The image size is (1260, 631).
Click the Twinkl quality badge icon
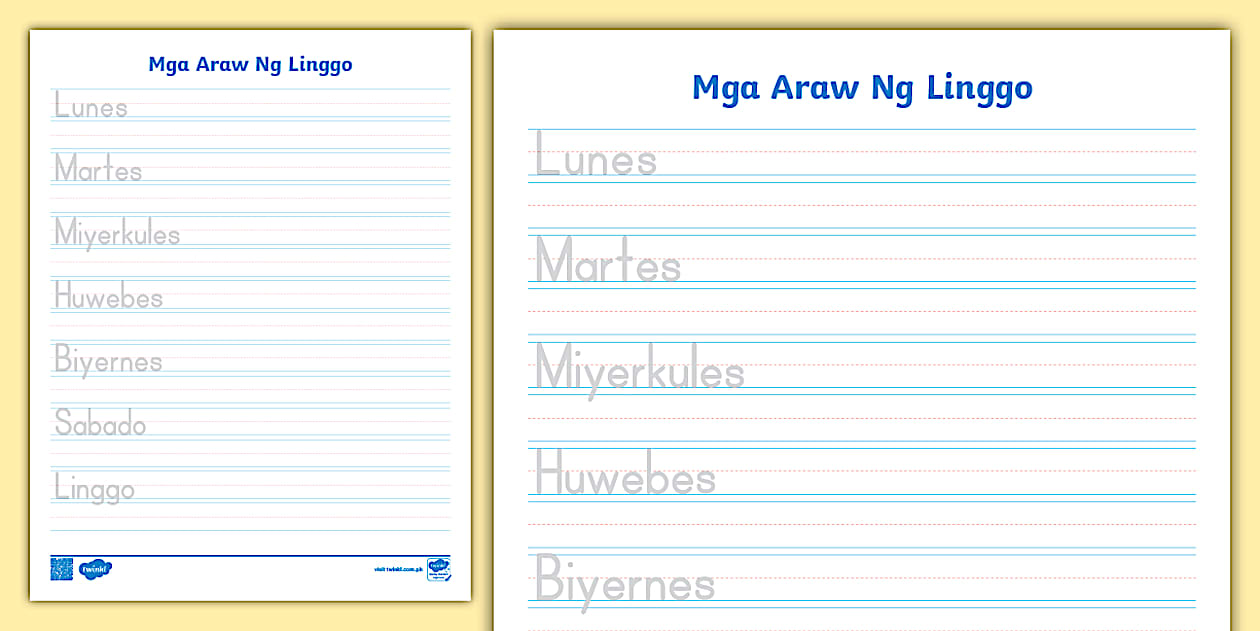point(438,570)
